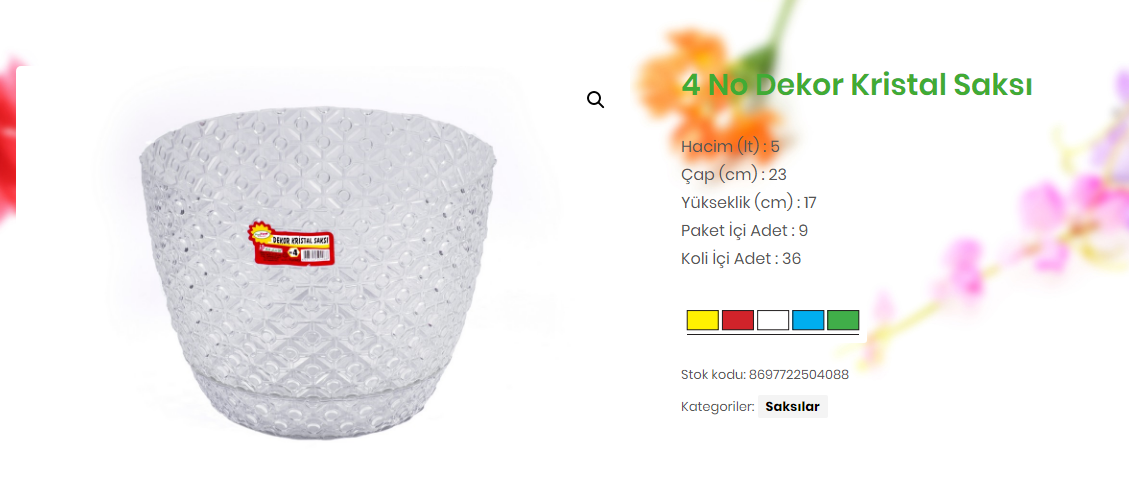Click the clear crystal pot product photo
Viewport: 1129px width, 500px height.
318,272
